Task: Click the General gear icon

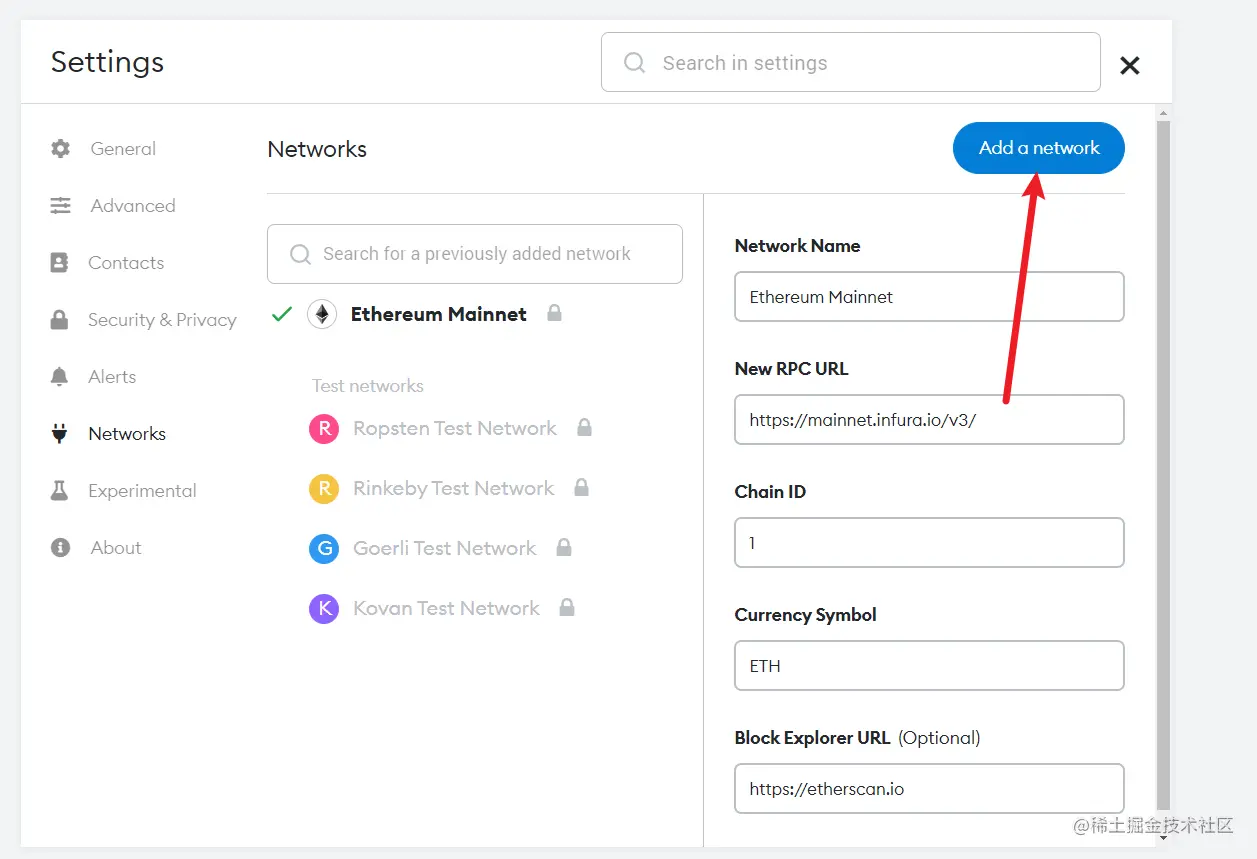Action: (61, 149)
